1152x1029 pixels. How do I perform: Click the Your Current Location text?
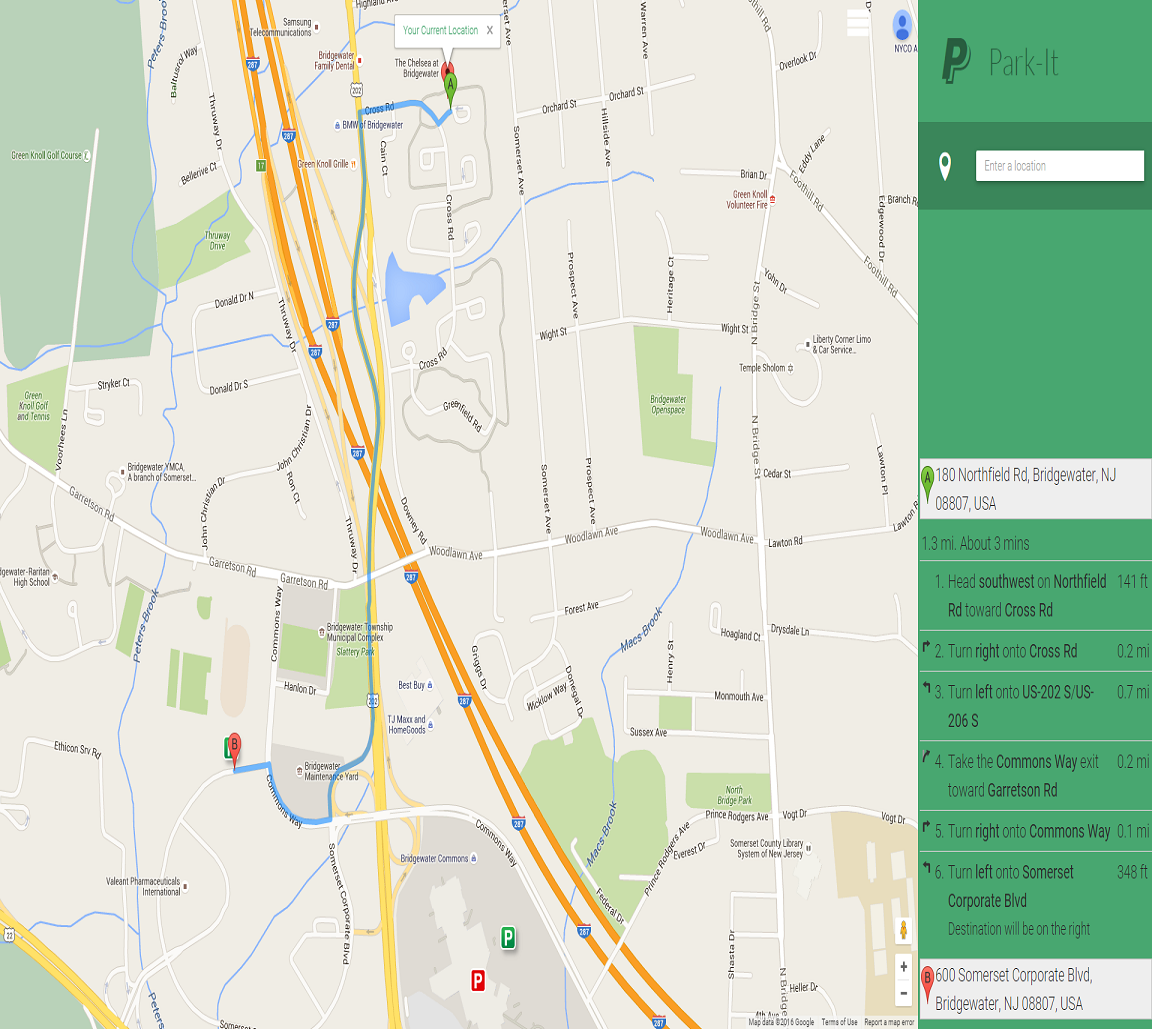click(x=440, y=30)
